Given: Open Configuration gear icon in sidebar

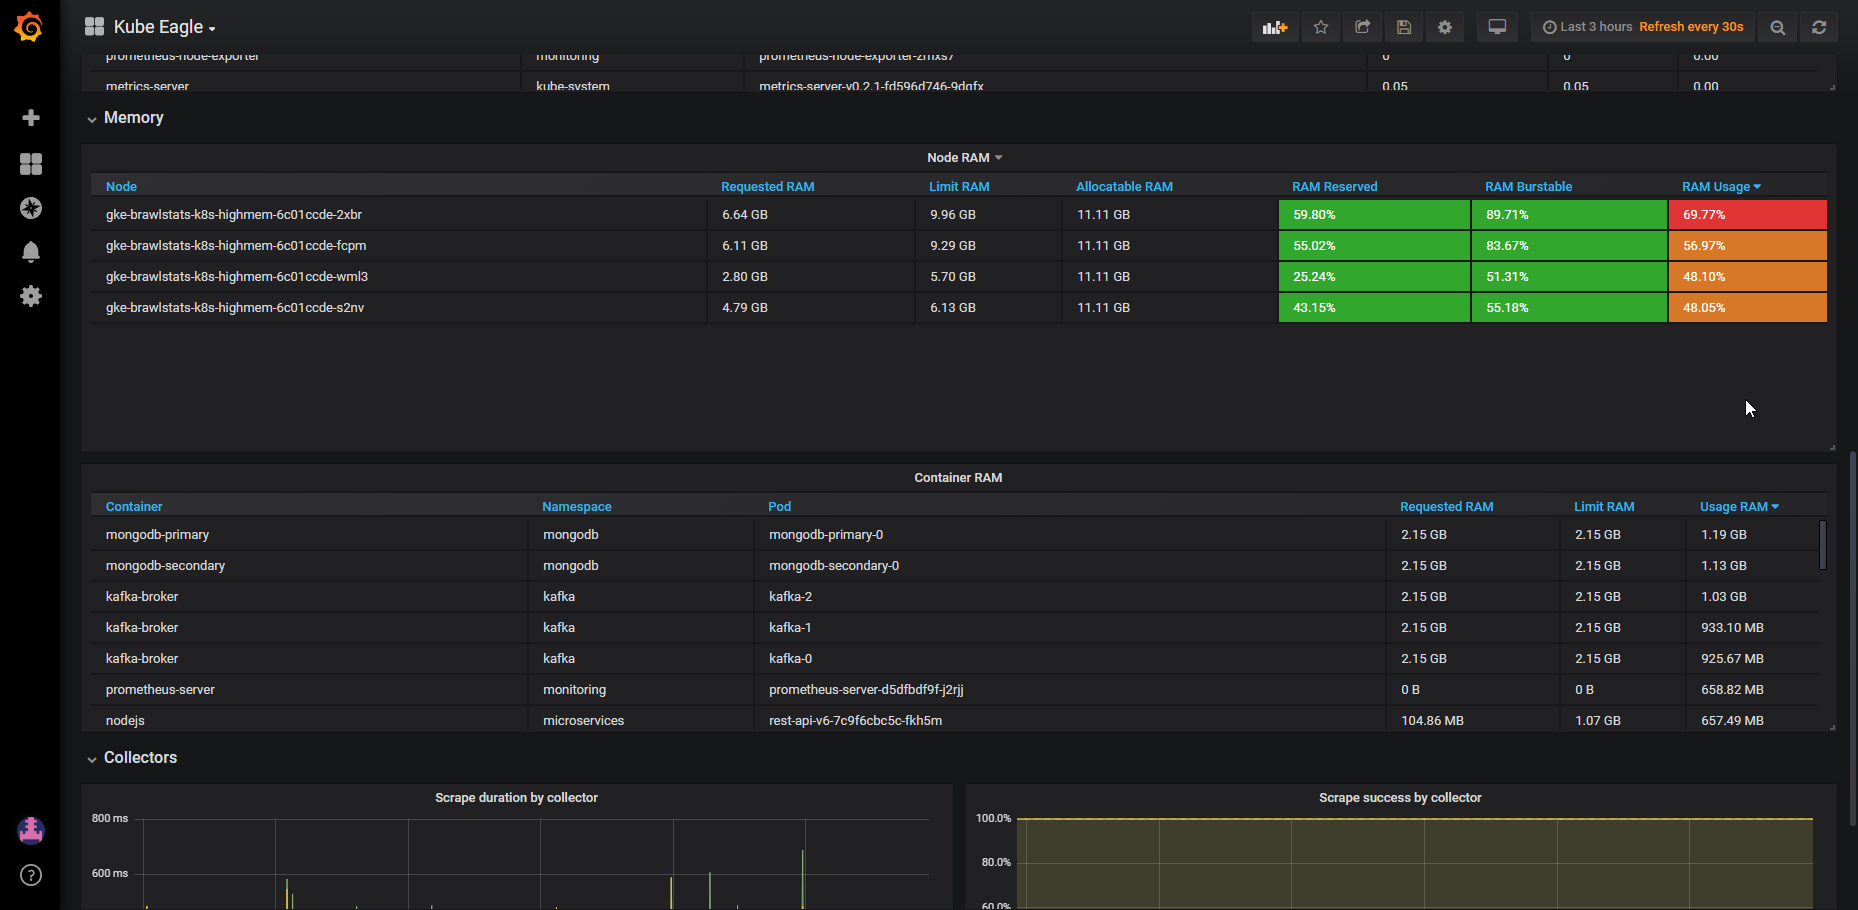Looking at the screenshot, I should click(31, 296).
